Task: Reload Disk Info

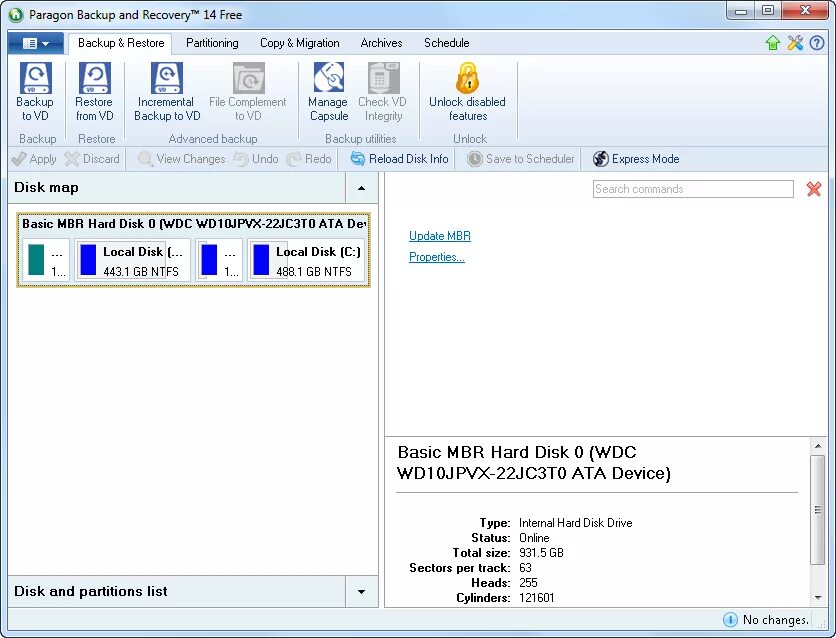Action: pos(399,159)
